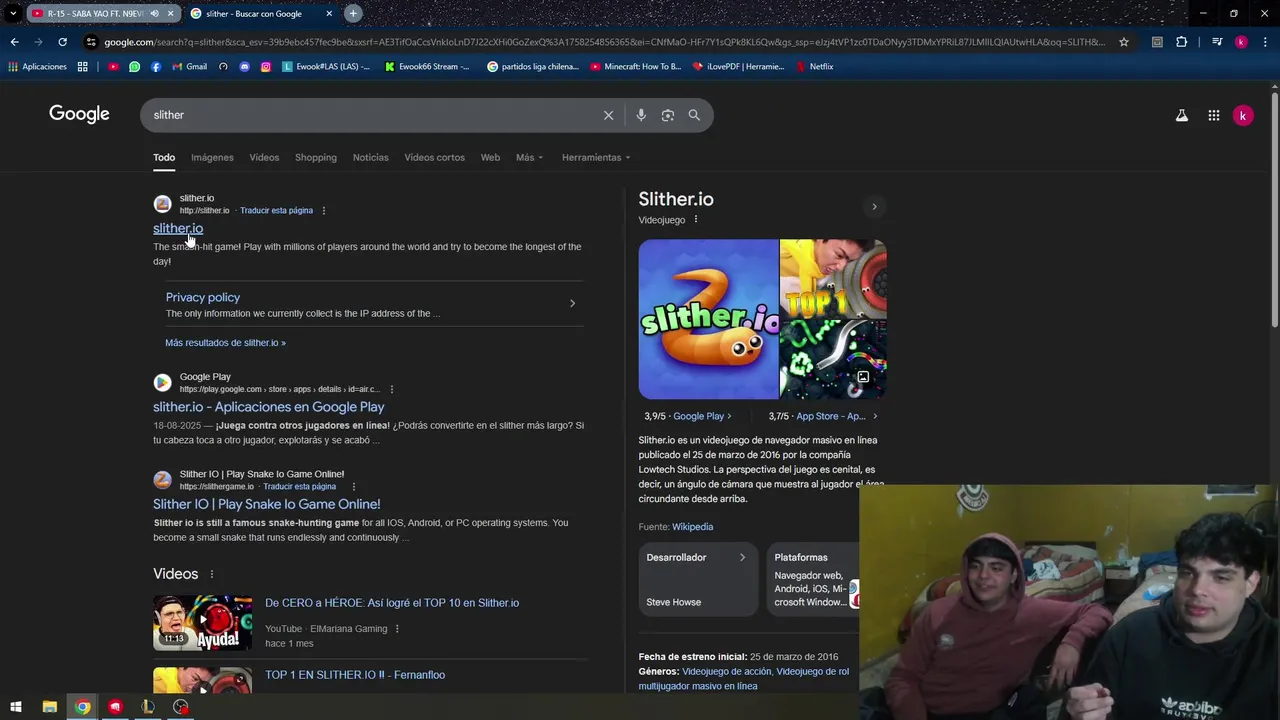
Task: Open the Windows Start menu
Action: tap(16, 707)
